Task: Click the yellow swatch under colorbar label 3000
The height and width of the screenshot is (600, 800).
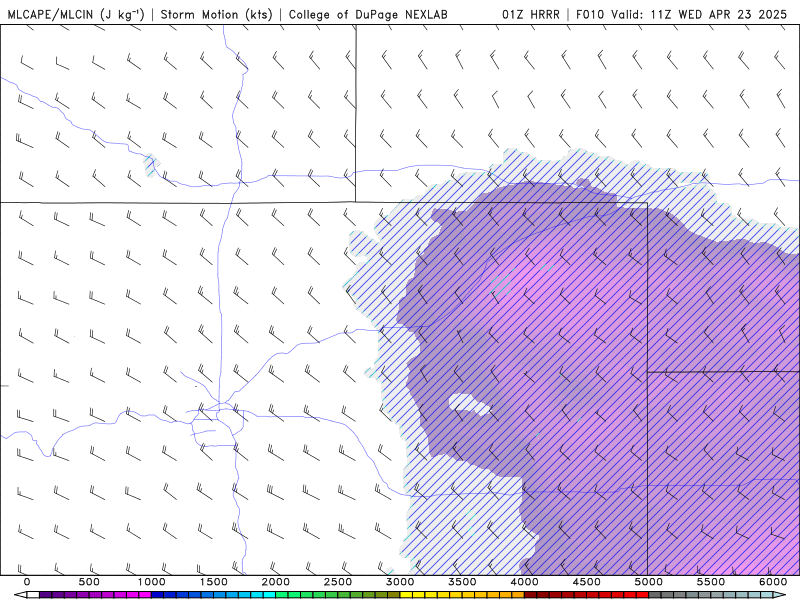Action: 407,595
